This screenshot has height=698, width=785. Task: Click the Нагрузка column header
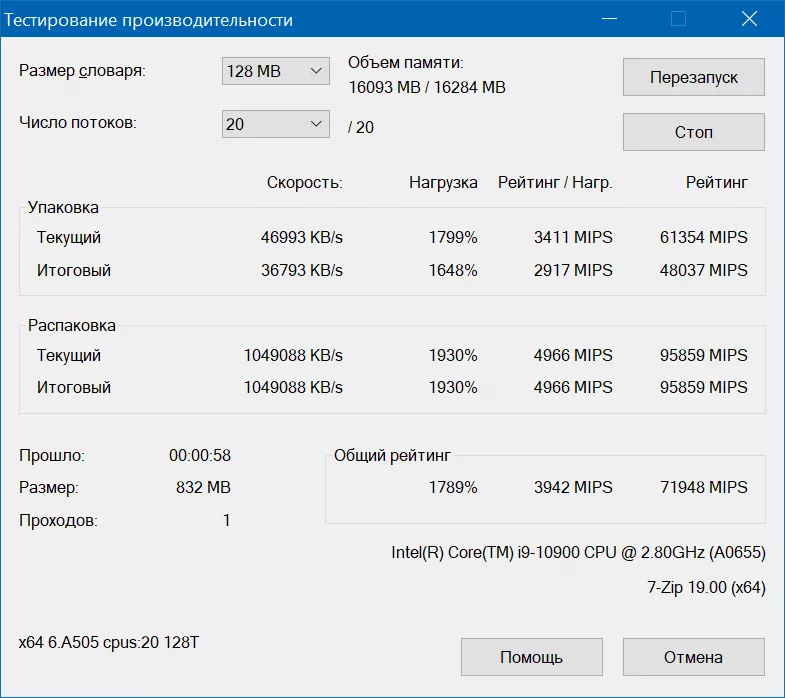click(443, 183)
